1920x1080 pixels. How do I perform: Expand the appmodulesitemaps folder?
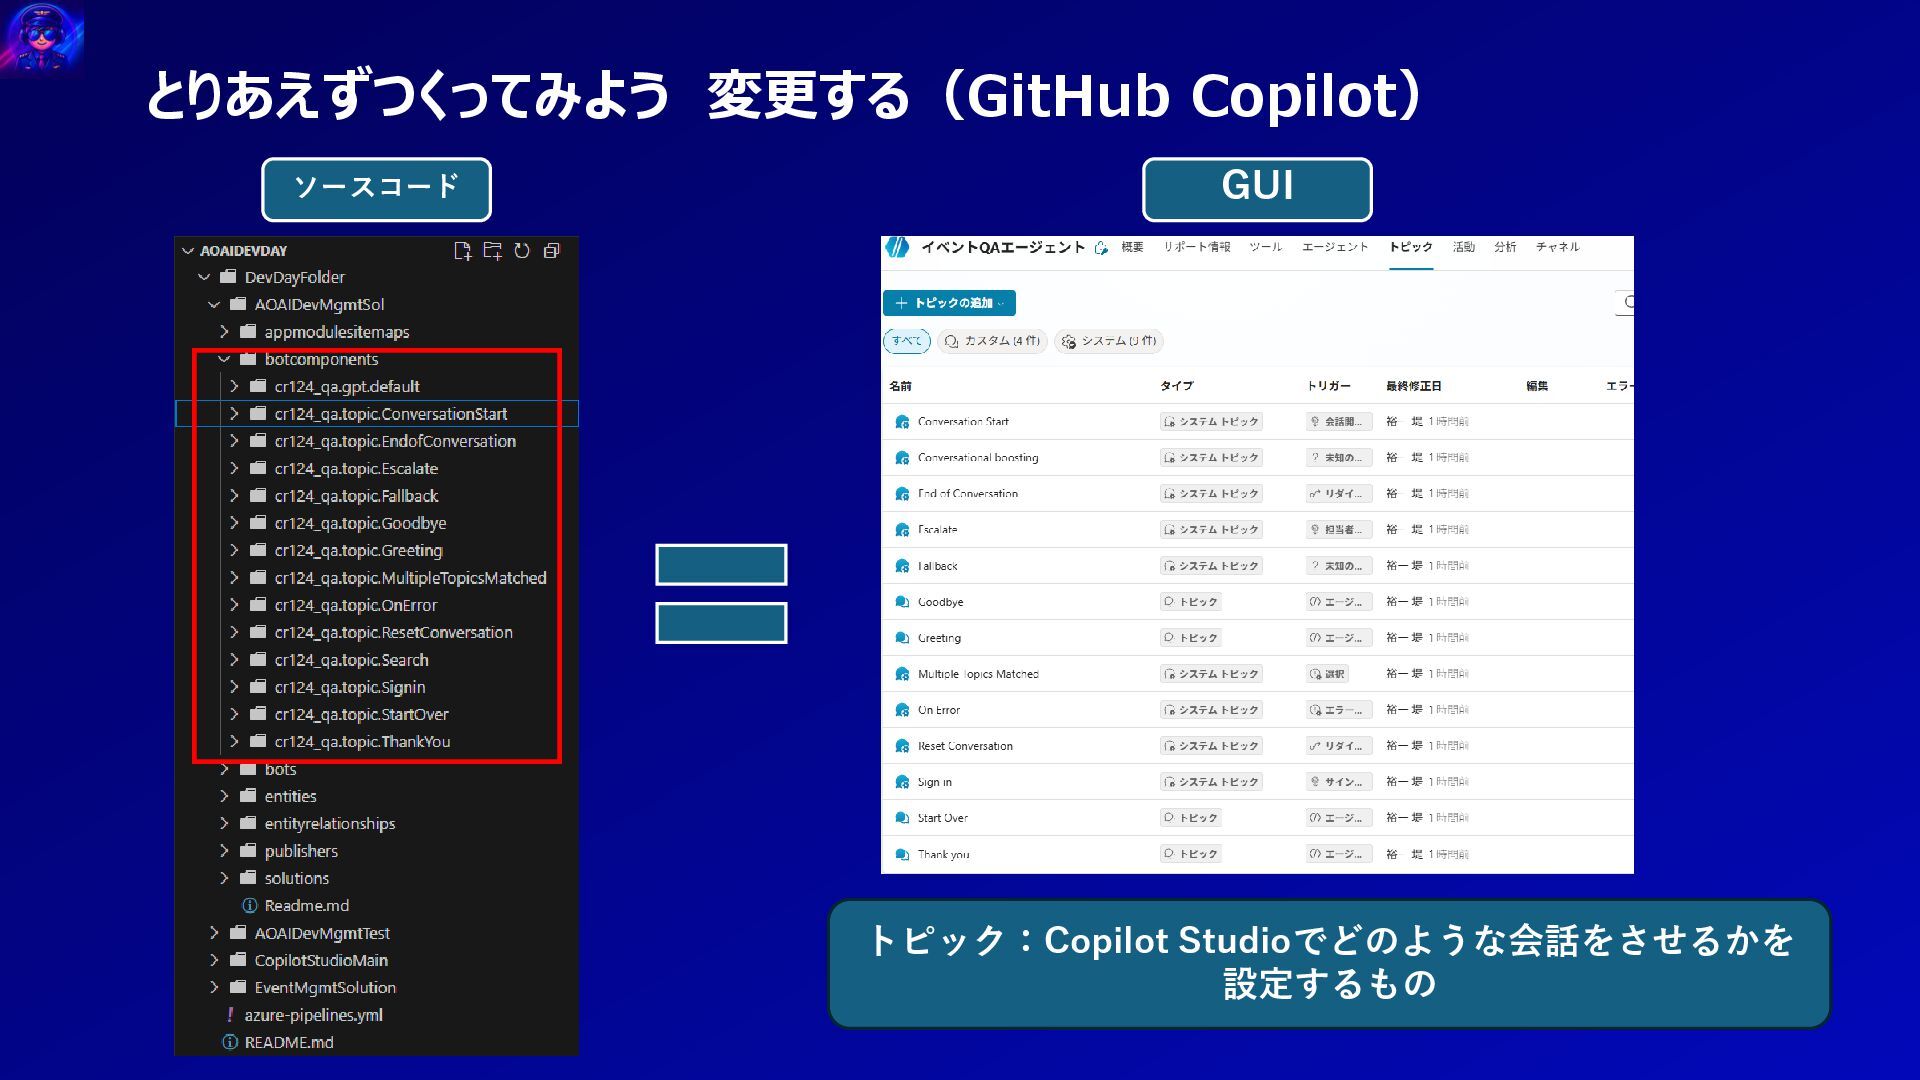(224, 332)
